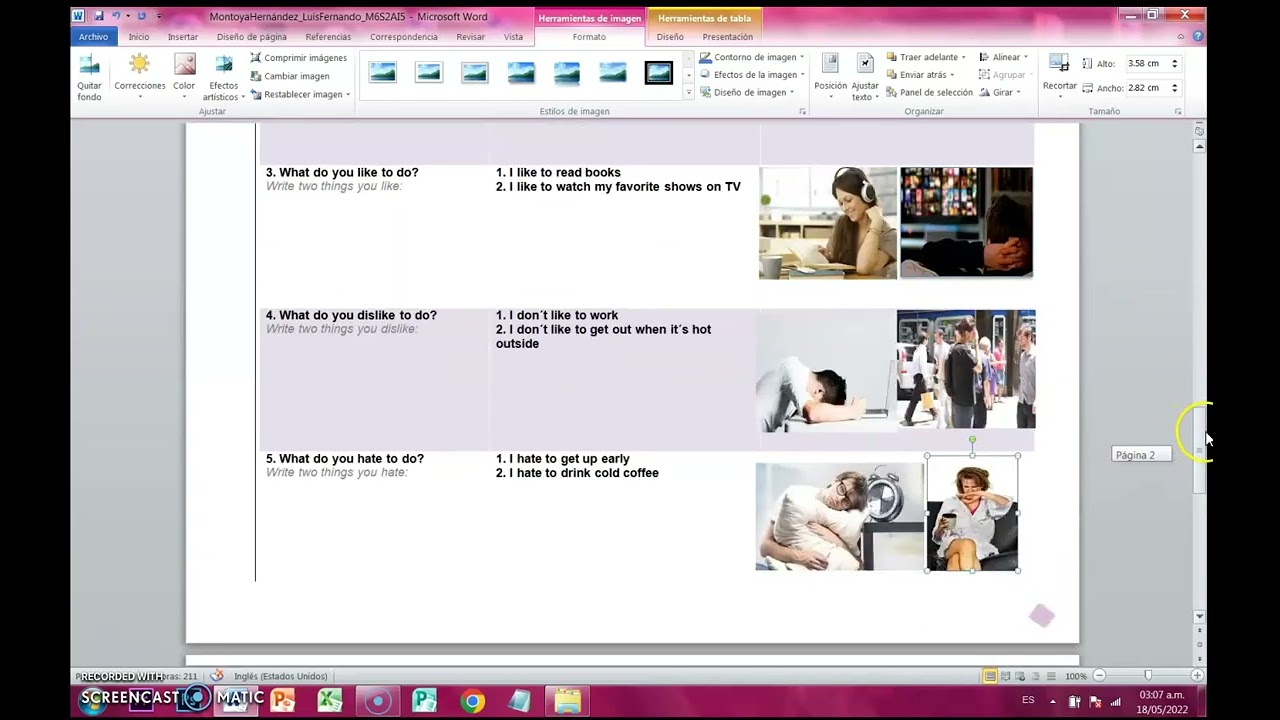Click the text "1. I hate to get up early"
The image size is (1280, 720).
tap(562, 459)
